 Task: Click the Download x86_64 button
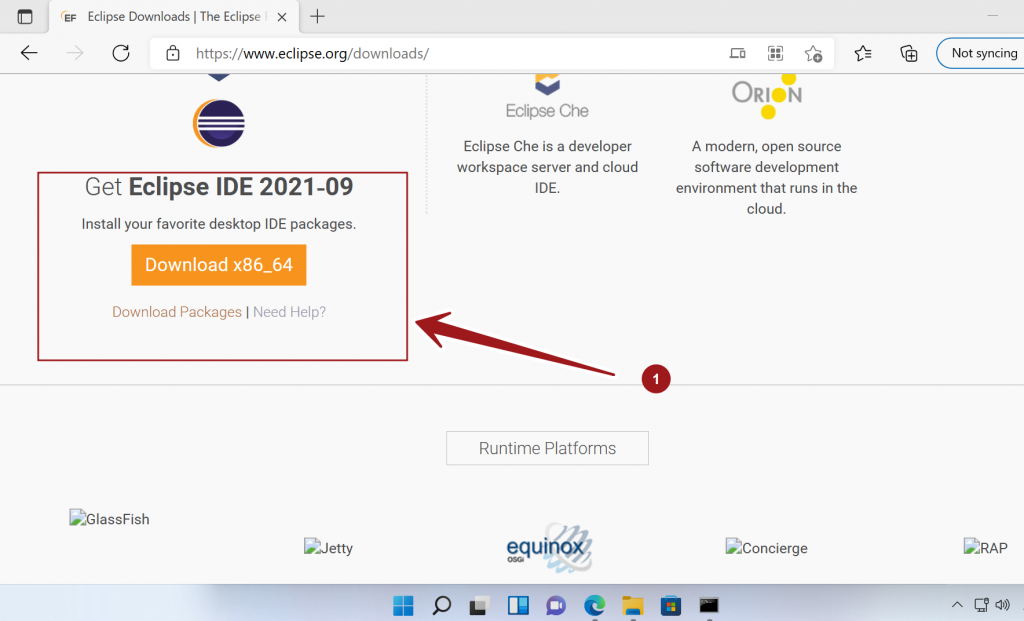[218, 265]
